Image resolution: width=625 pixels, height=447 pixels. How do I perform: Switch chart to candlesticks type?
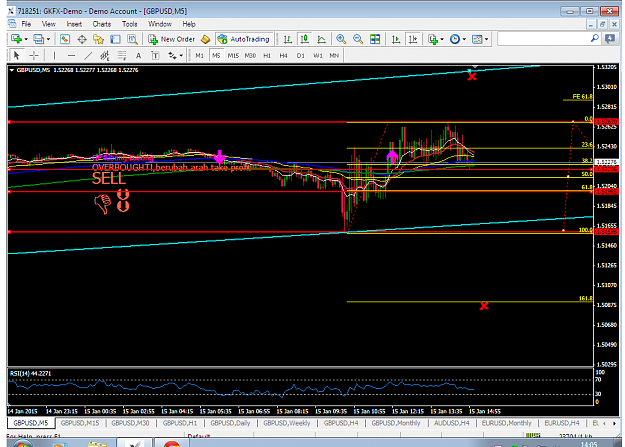(305, 39)
